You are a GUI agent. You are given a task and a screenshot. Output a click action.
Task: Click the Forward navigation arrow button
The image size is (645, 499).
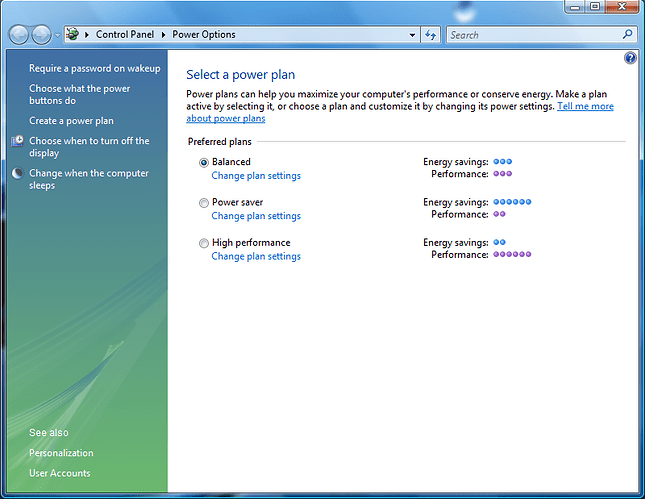point(40,35)
